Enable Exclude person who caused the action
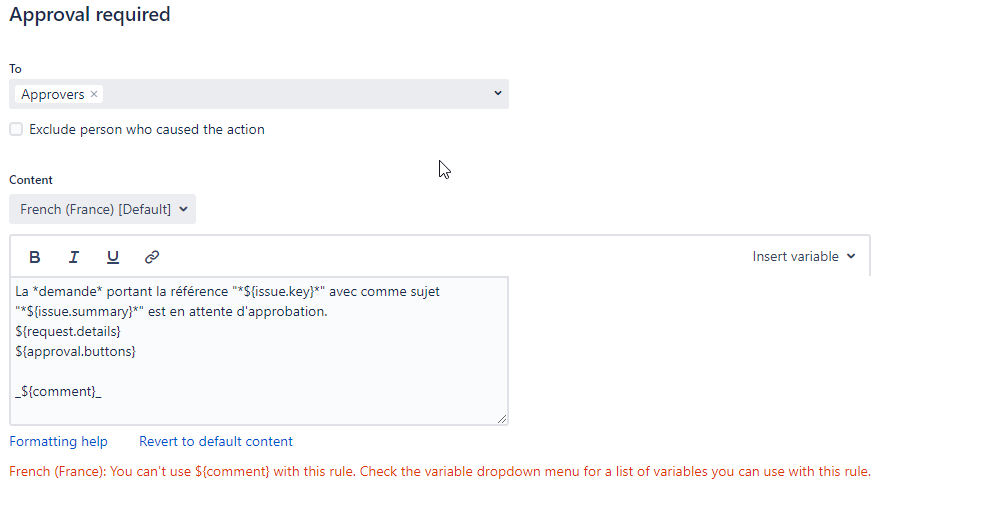 (x=16, y=130)
